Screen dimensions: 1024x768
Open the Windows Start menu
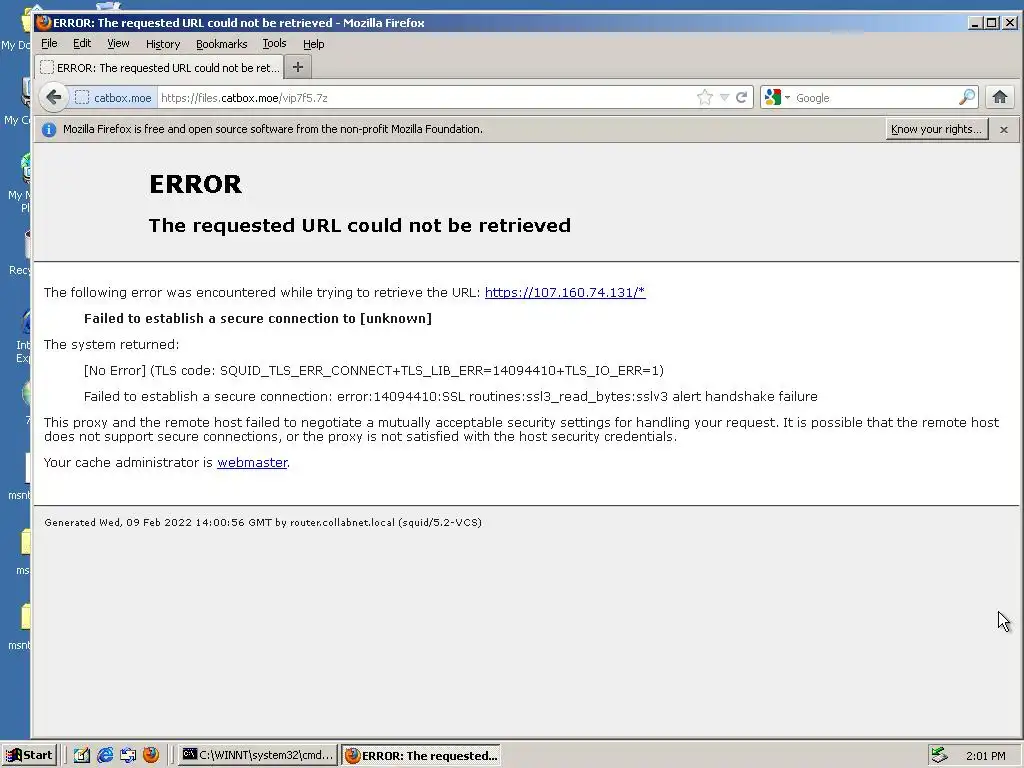(29, 755)
